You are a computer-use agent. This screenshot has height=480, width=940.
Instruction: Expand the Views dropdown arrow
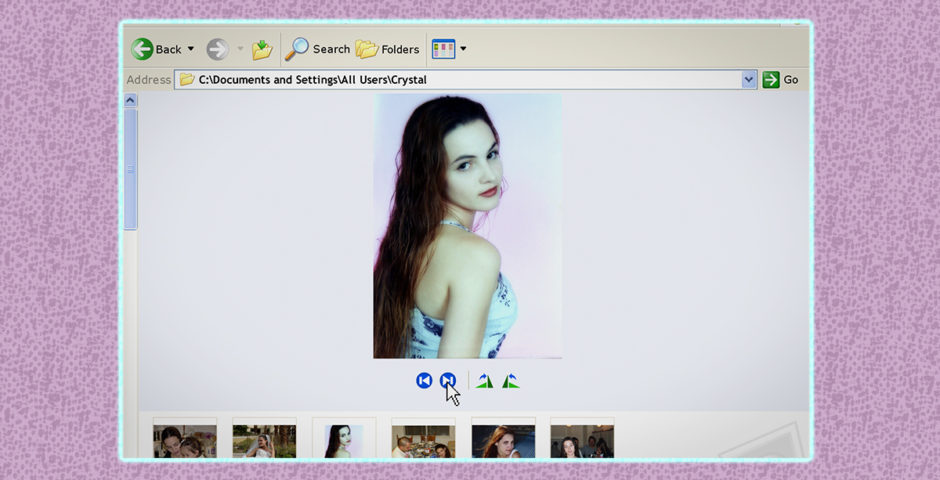[x=463, y=49]
